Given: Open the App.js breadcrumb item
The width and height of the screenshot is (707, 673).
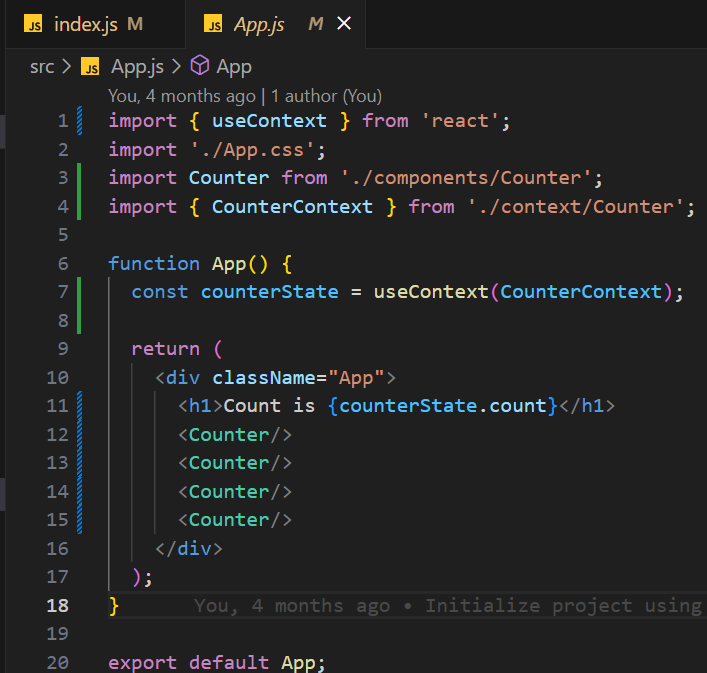Looking at the screenshot, I should click(138, 67).
